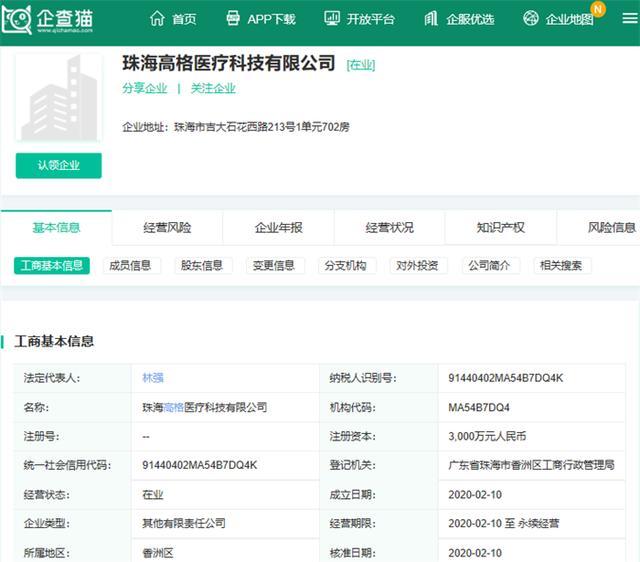Click the [在业] status tag beside company title
The height and width of the screenshot is (562, 640).
361,65
